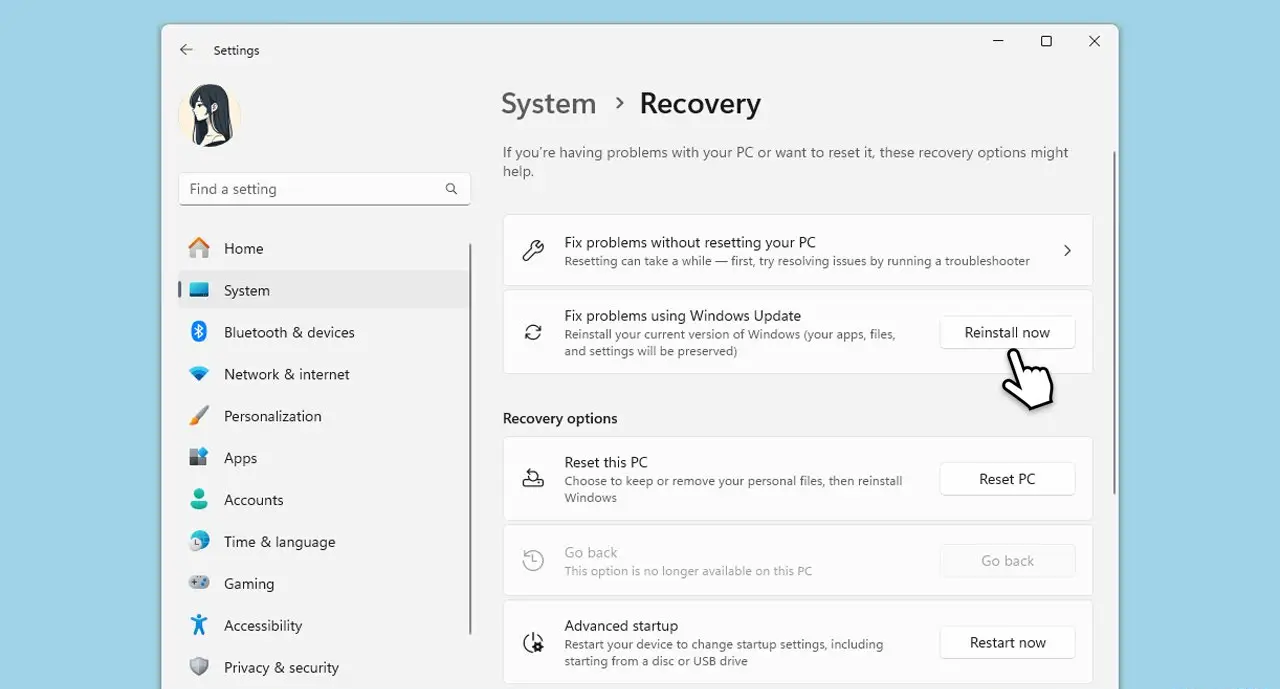1280x689 pixels.
Task: Open Privacy & security label
Action: click(x=281, y=668)
